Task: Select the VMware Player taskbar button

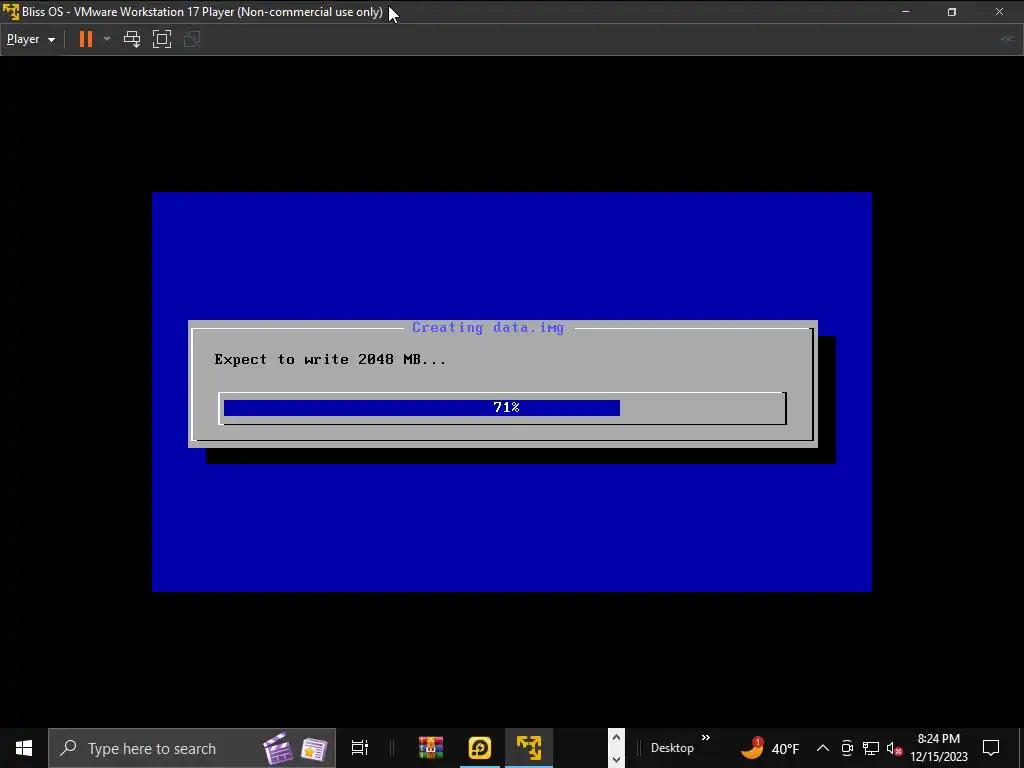Action: (x=529, y=748)
